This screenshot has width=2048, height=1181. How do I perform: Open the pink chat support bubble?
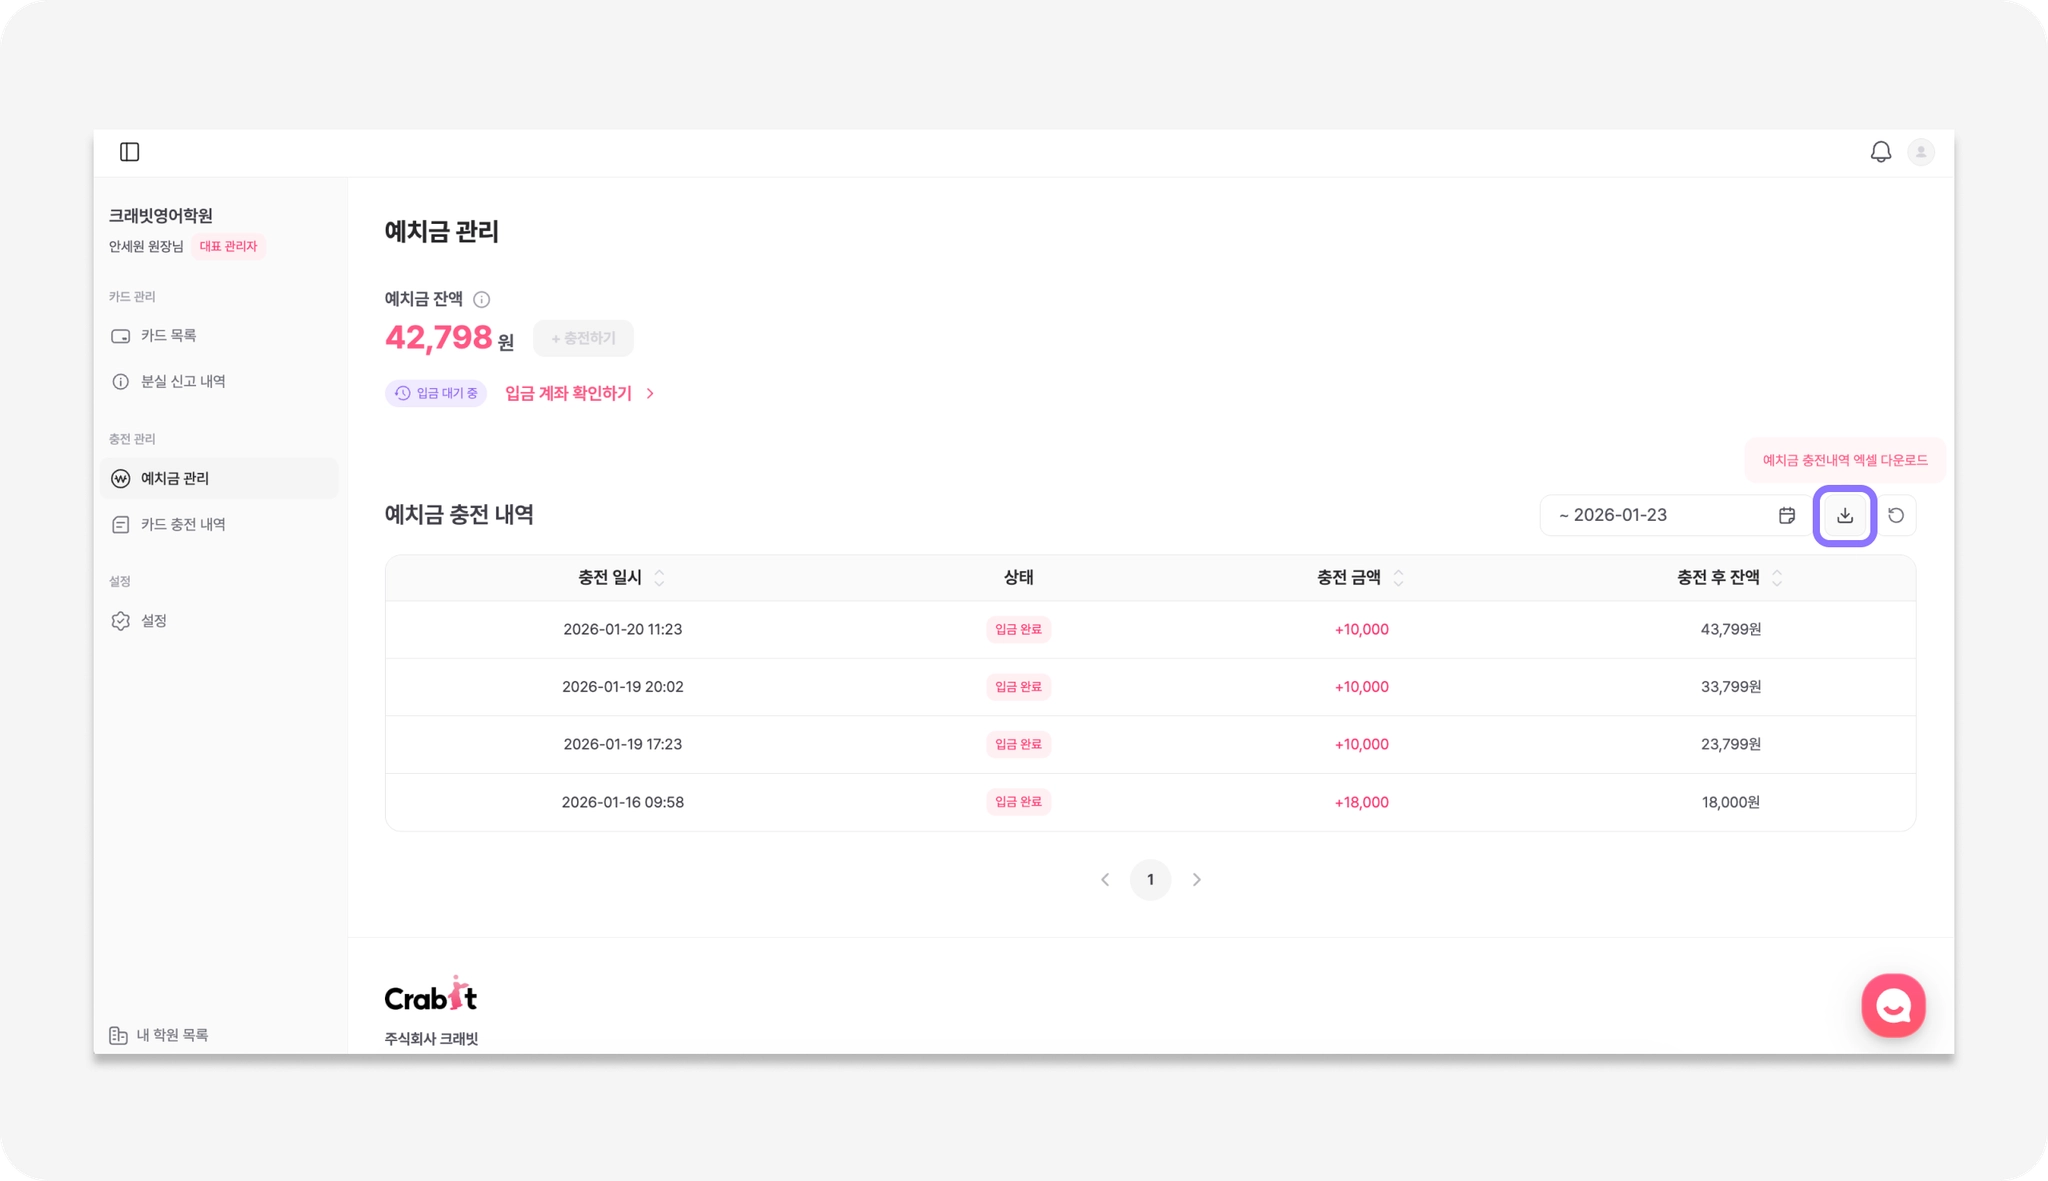(x=1892, y=1005)
